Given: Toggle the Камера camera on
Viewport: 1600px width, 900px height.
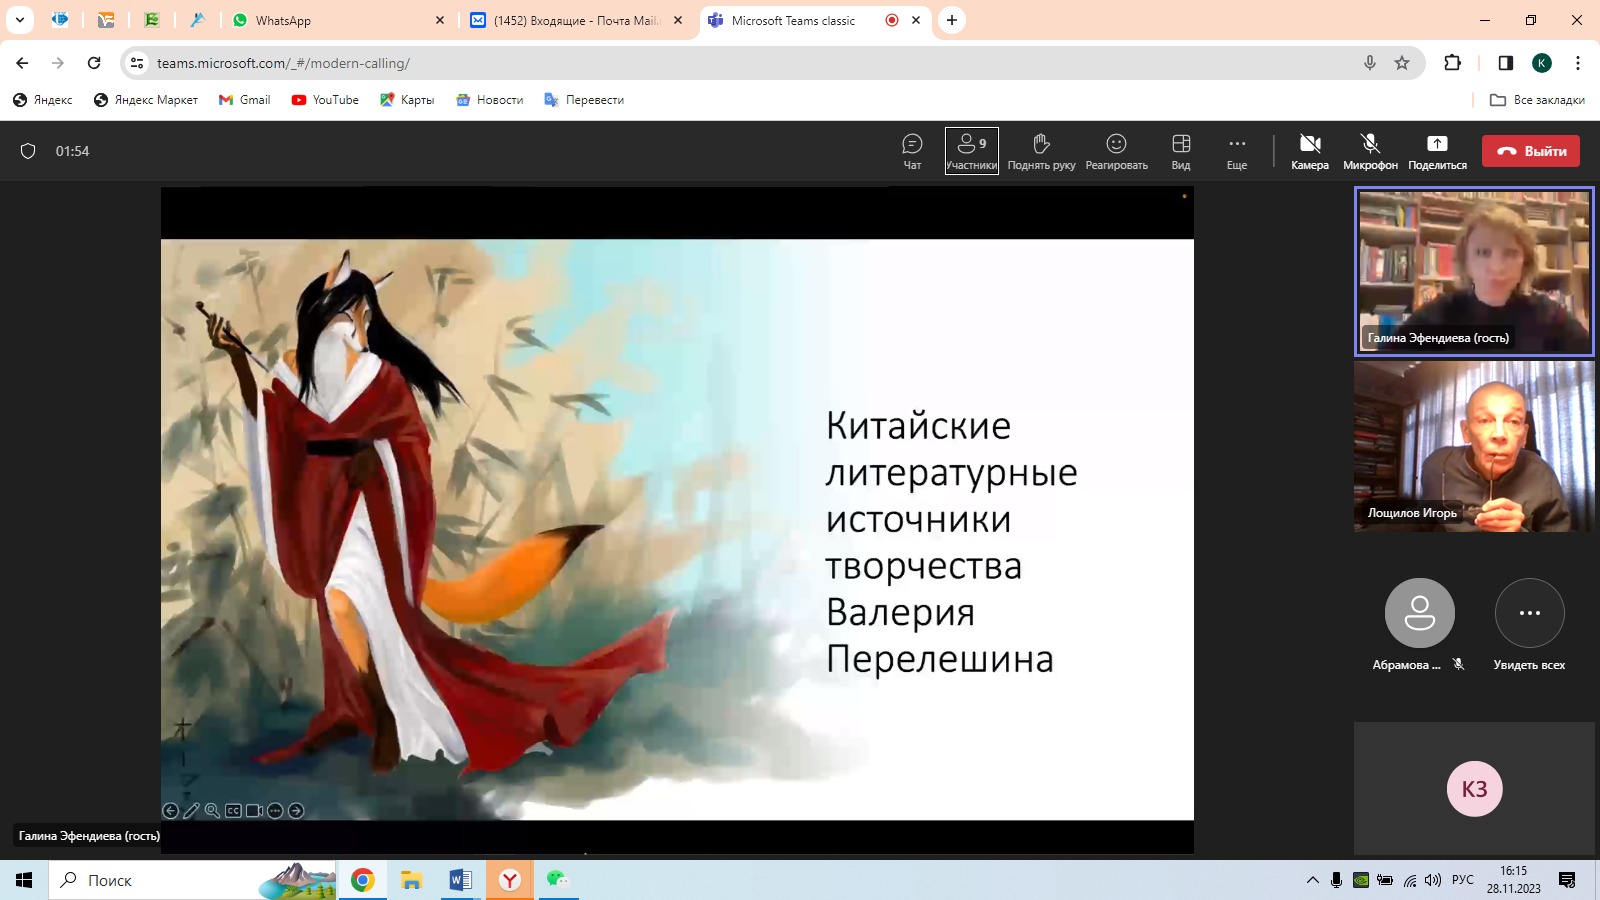Looking at the screenshot, I should click(x=1310, y=151).
